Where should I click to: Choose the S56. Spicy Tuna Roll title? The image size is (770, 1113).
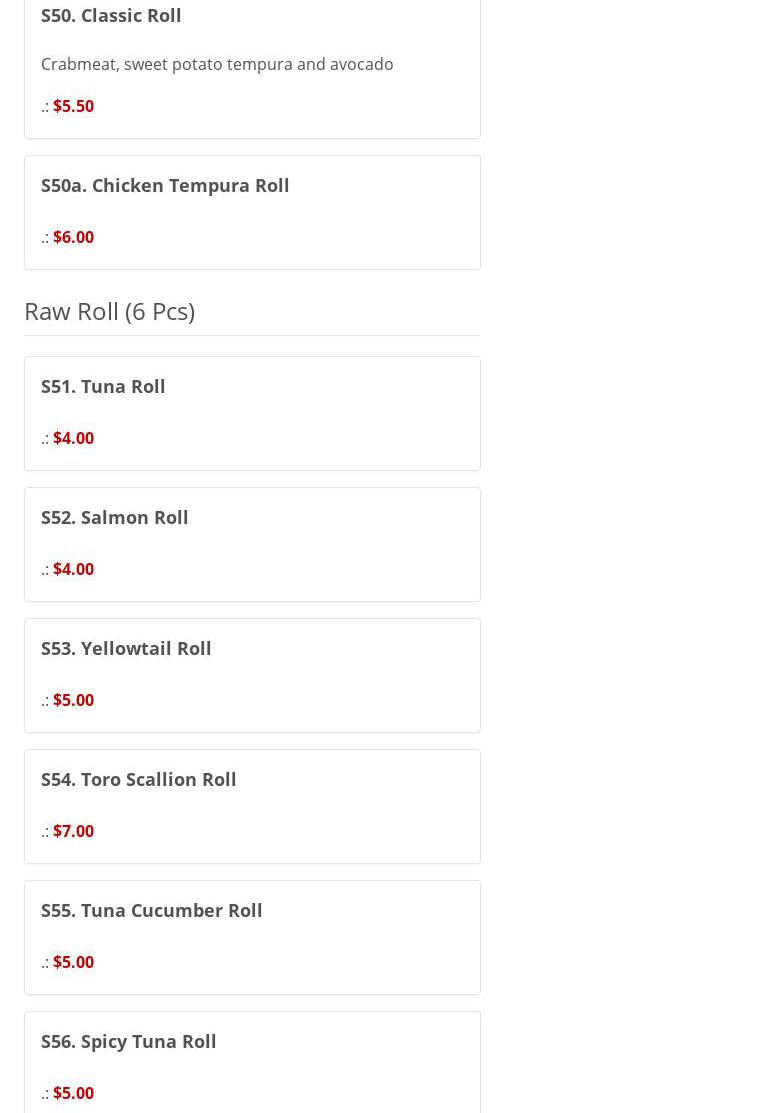click(x=128, y=1041)
